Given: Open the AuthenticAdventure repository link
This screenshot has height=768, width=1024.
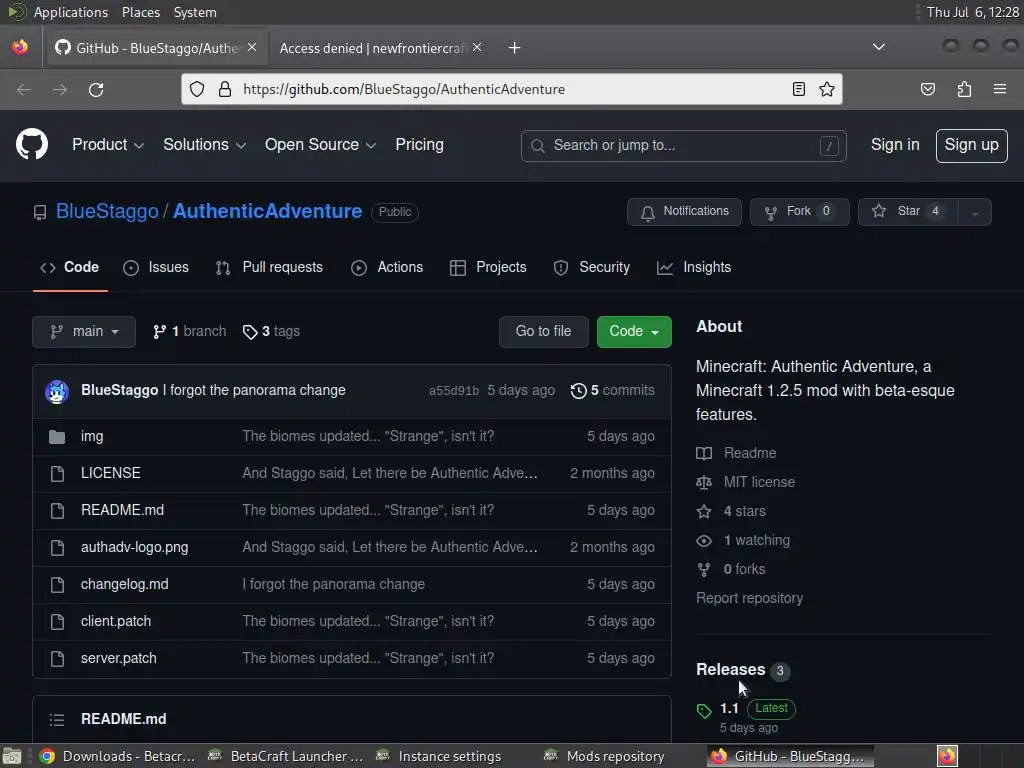Looking at the screenshot, I should tap(267, 212).
